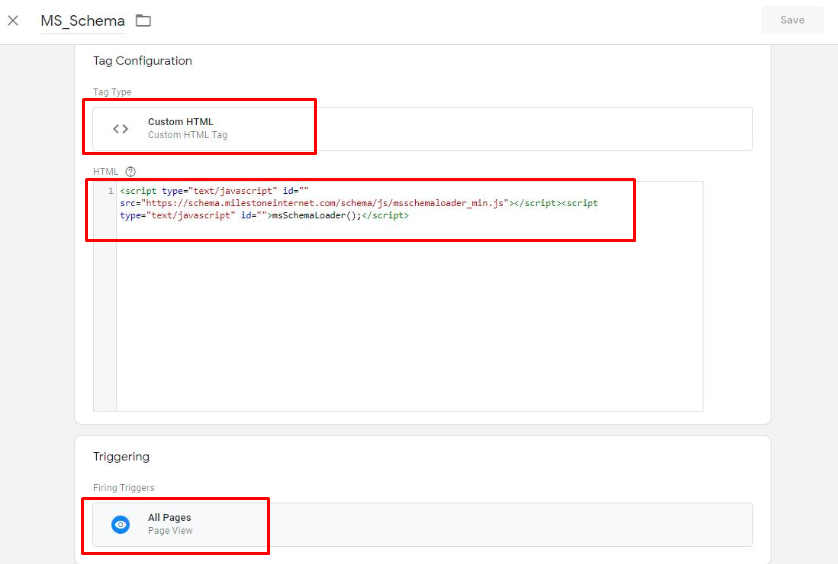Click inside the HTML code editor script line

[x=359, y=203]
